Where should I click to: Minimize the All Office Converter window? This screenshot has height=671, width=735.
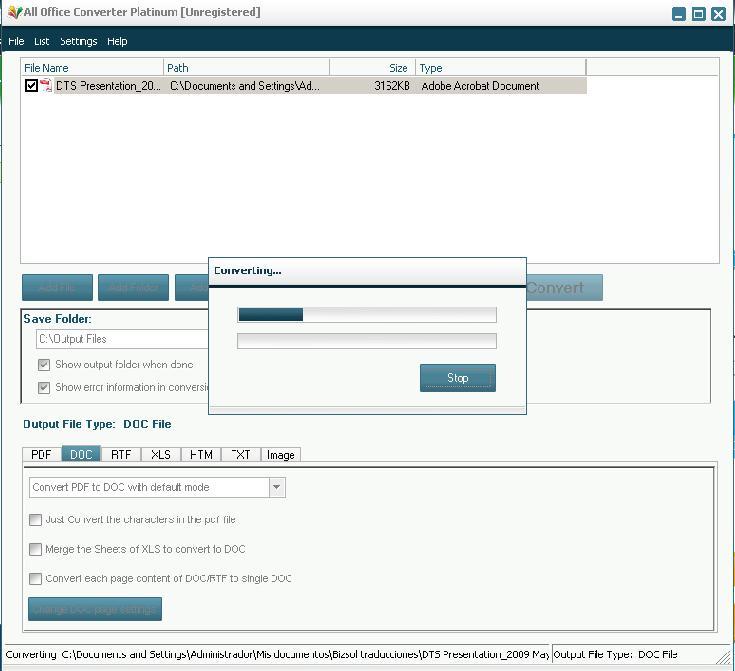[678, 14]
